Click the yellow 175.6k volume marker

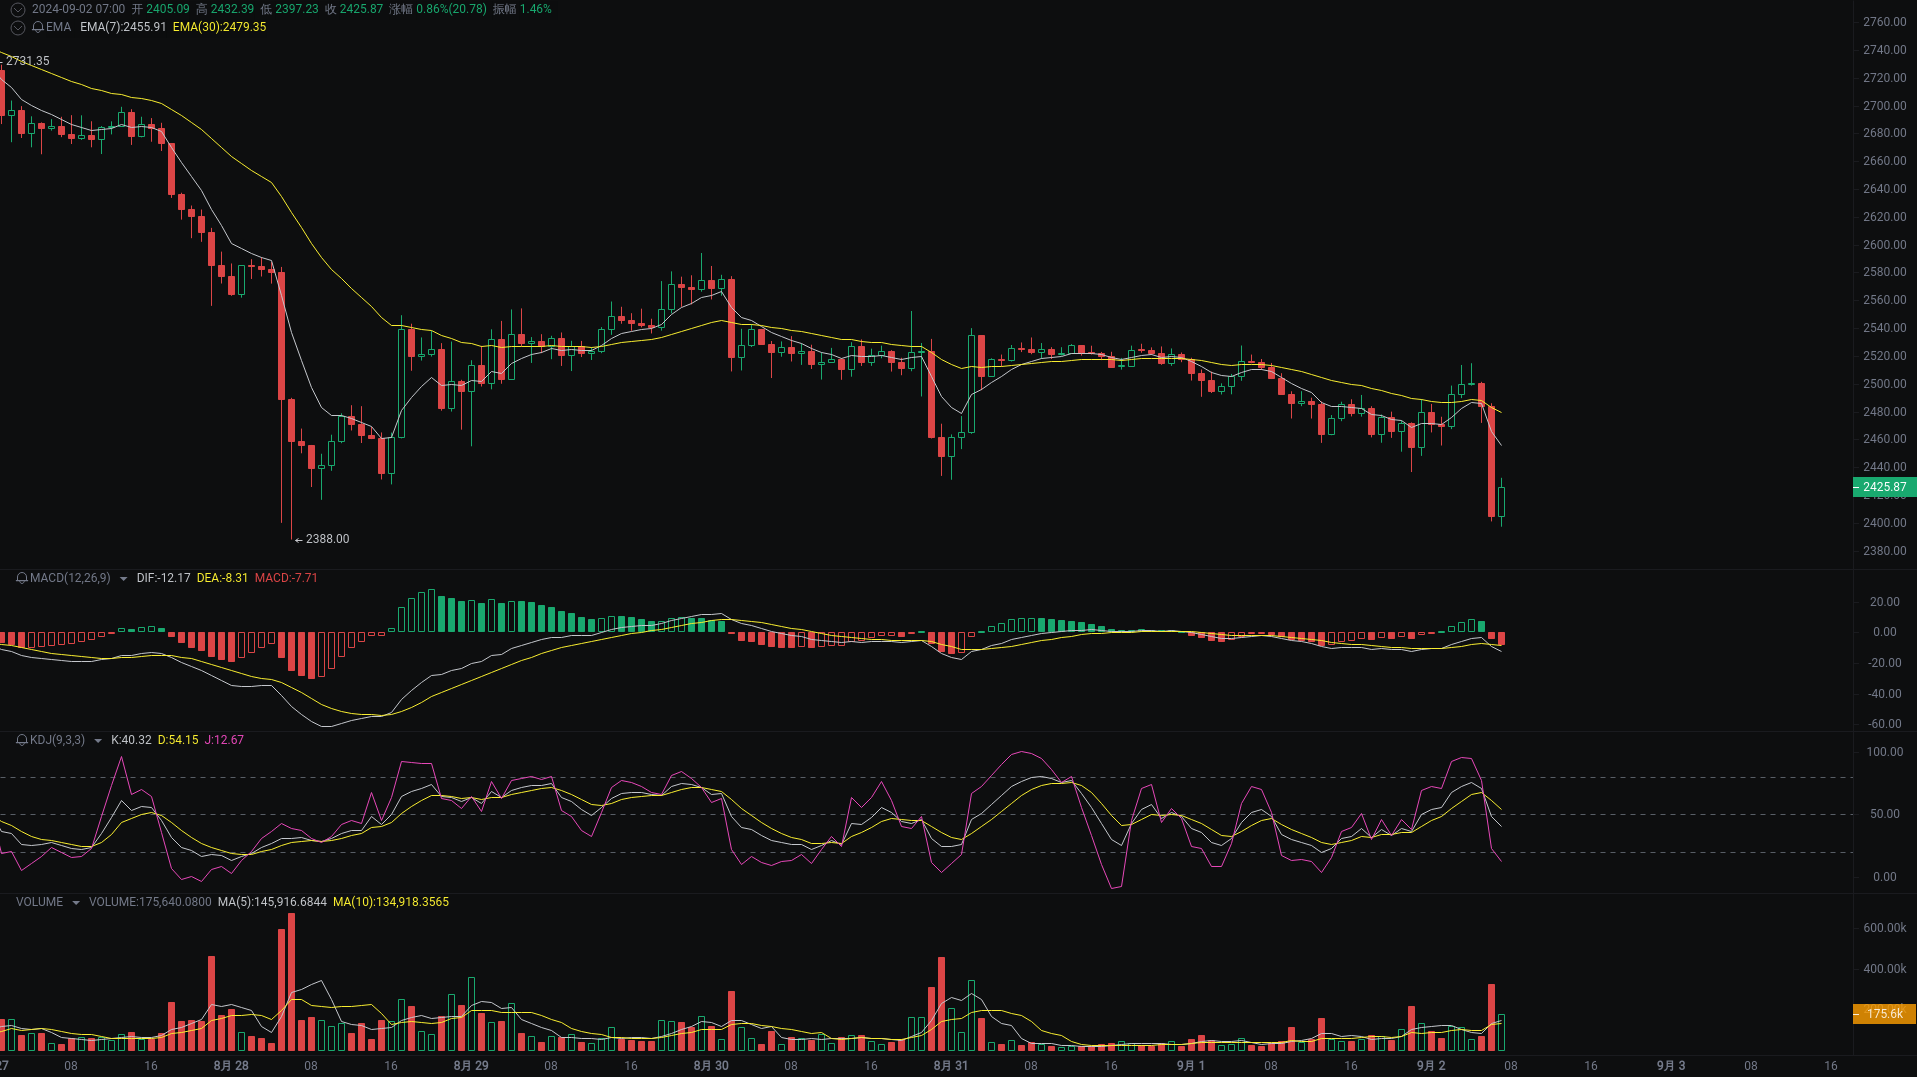pyautogui.click(x=1884, y=1013)
